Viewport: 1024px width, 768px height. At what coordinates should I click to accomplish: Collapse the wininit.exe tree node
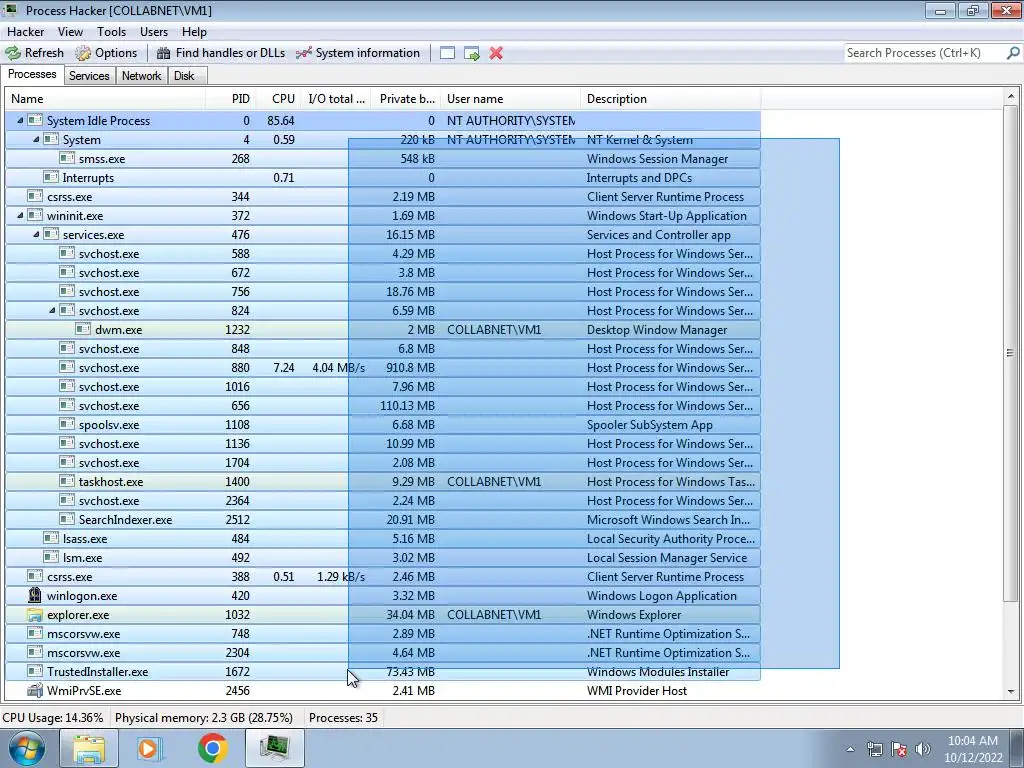(x=20, y=215)
